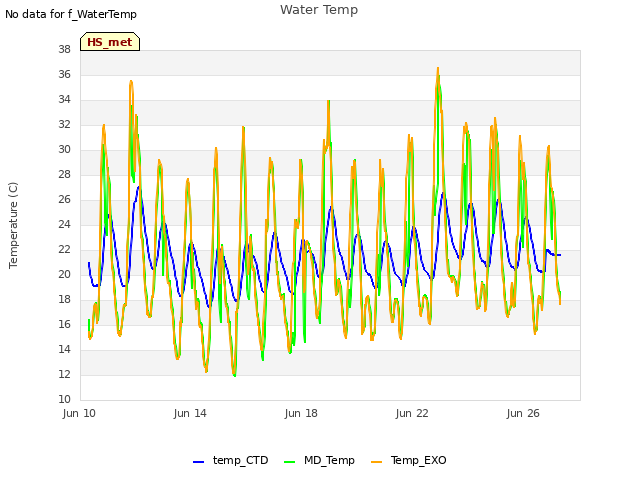Click the 12 y-axis tick label
The height and width of the screenshot is (480, 640).
pos(64,374)
